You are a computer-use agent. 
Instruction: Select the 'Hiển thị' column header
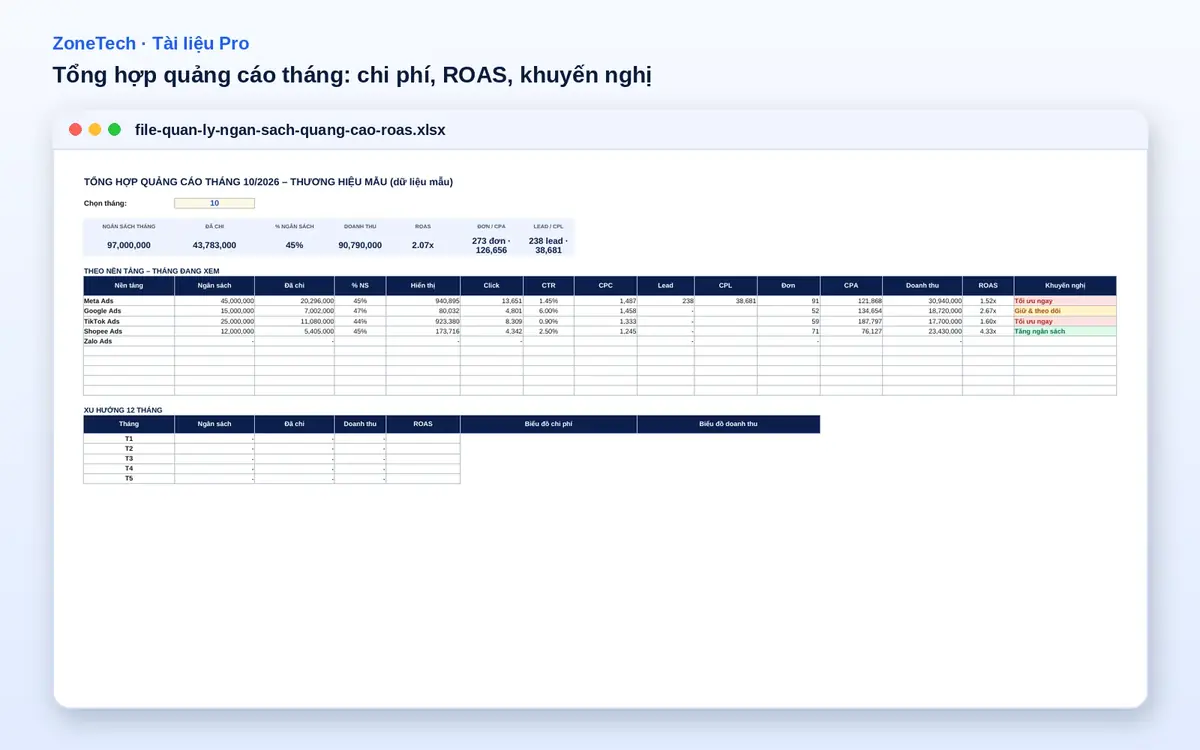coord(423,285)
